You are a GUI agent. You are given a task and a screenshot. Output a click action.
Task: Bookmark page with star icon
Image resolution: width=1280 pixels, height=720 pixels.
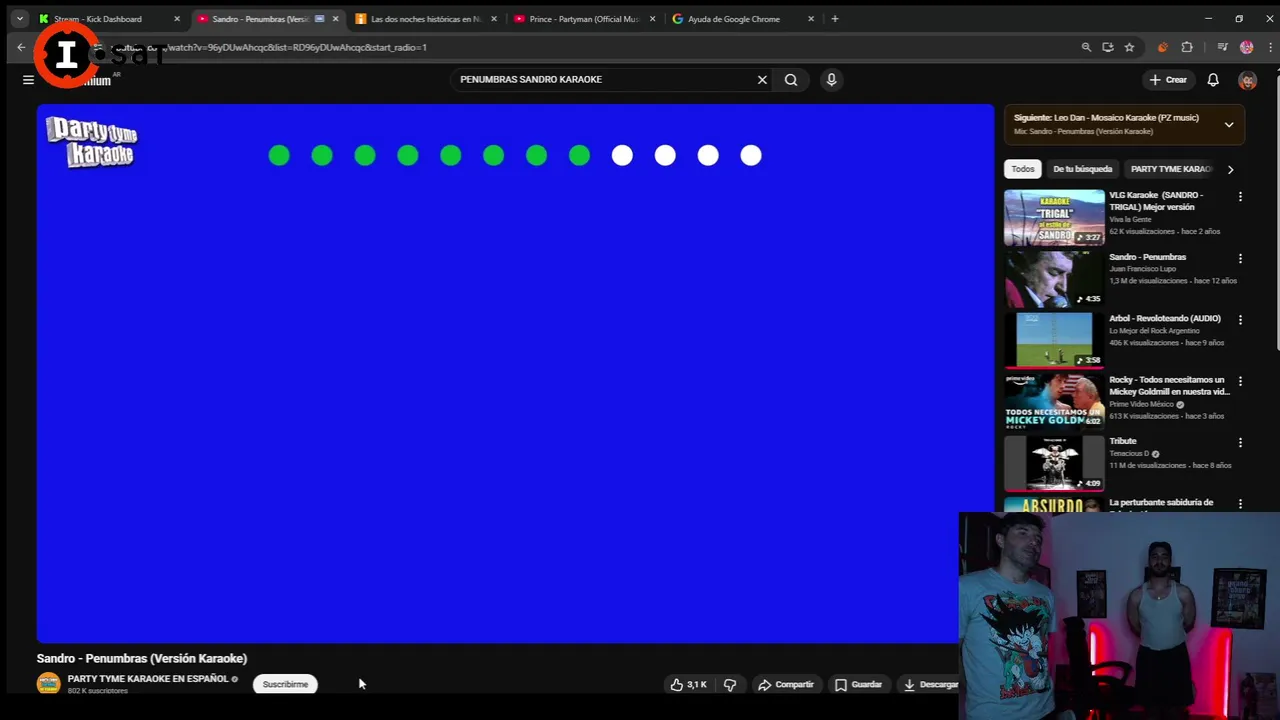click(x=1129, y=47)
